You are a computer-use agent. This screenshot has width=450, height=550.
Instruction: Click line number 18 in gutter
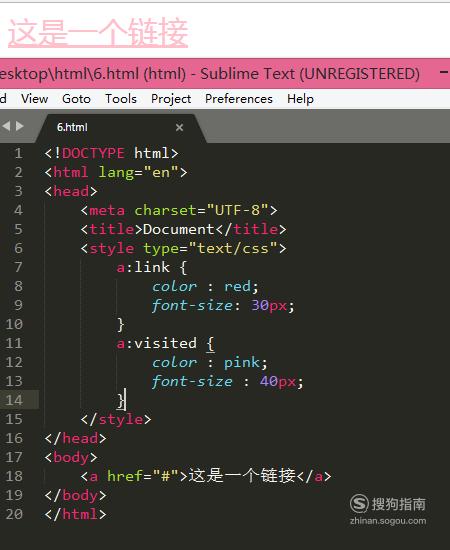(14, 476)
